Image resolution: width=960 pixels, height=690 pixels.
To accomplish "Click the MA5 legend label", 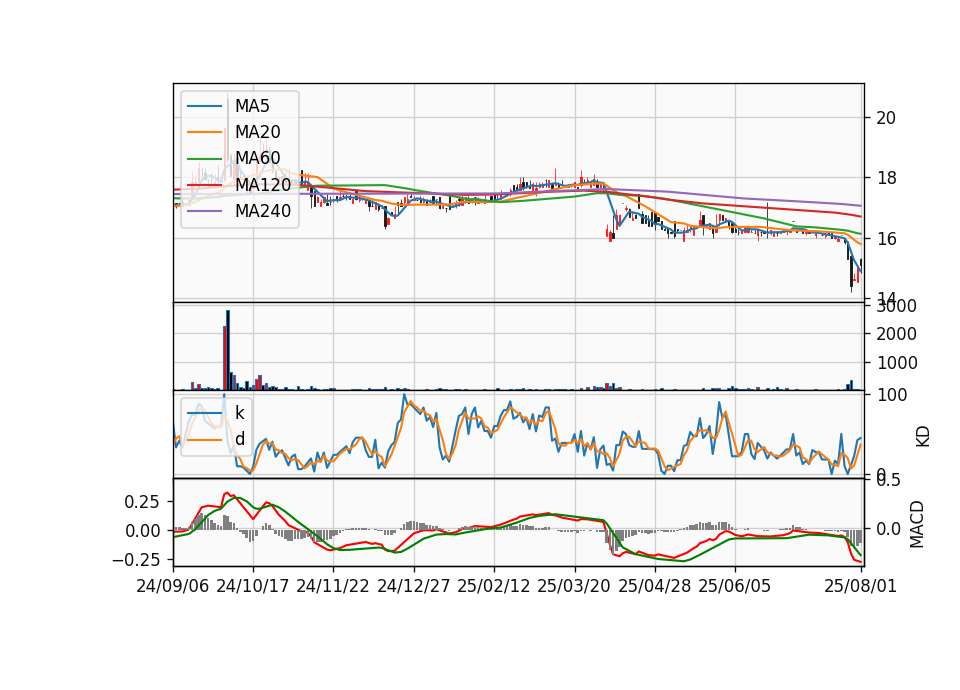I will click(252, 106).
